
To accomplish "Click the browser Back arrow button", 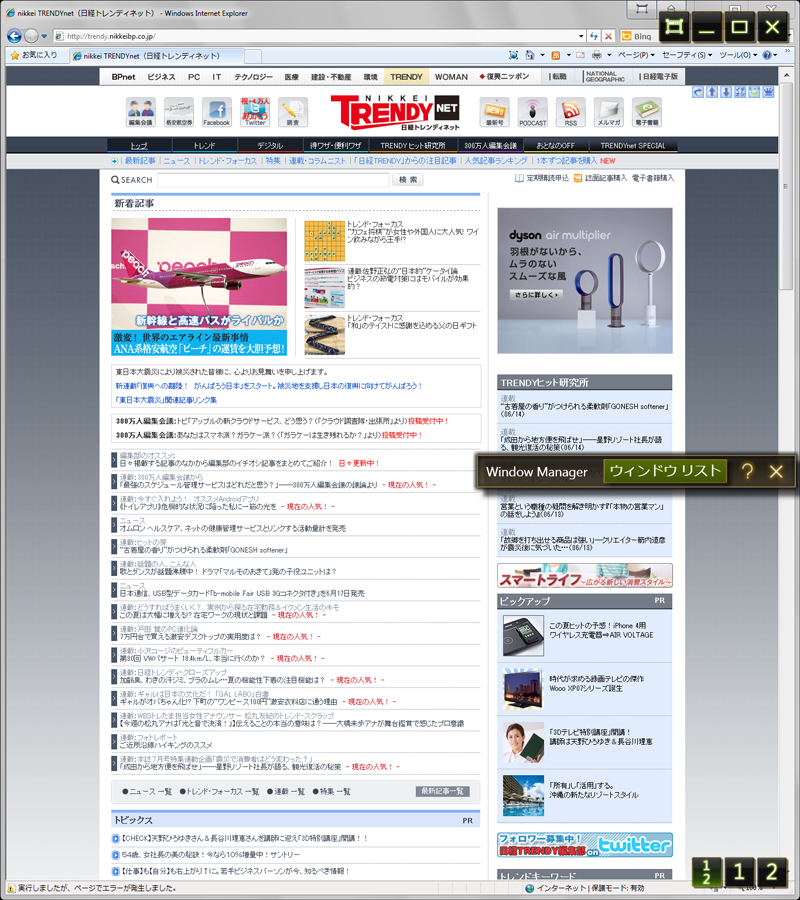I will pos(14,36).
